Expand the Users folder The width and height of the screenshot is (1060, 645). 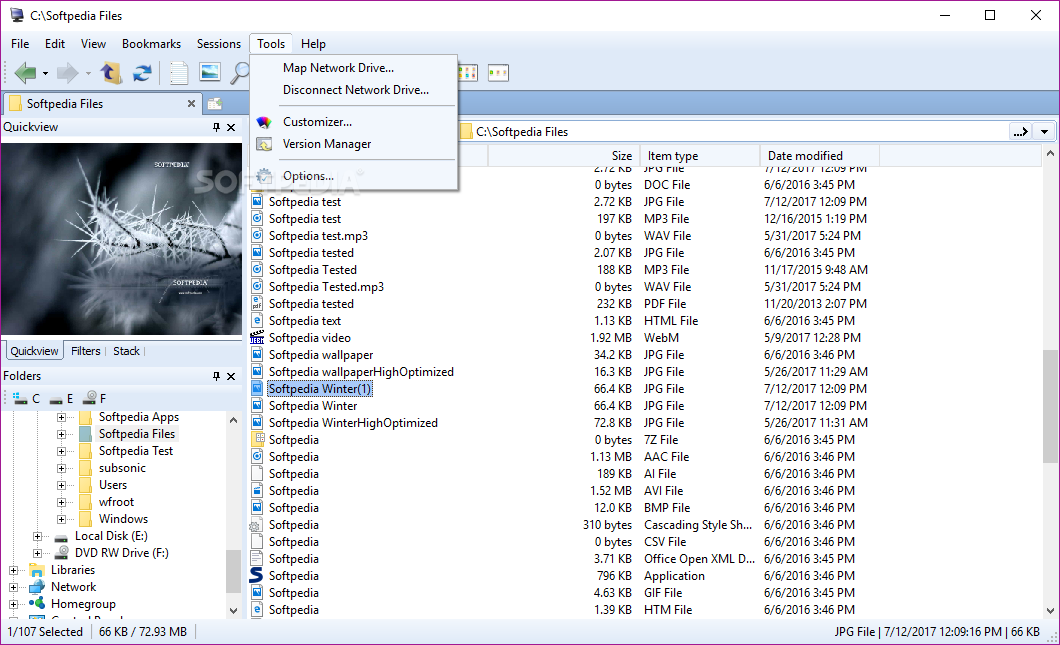[x=62, y=485]
